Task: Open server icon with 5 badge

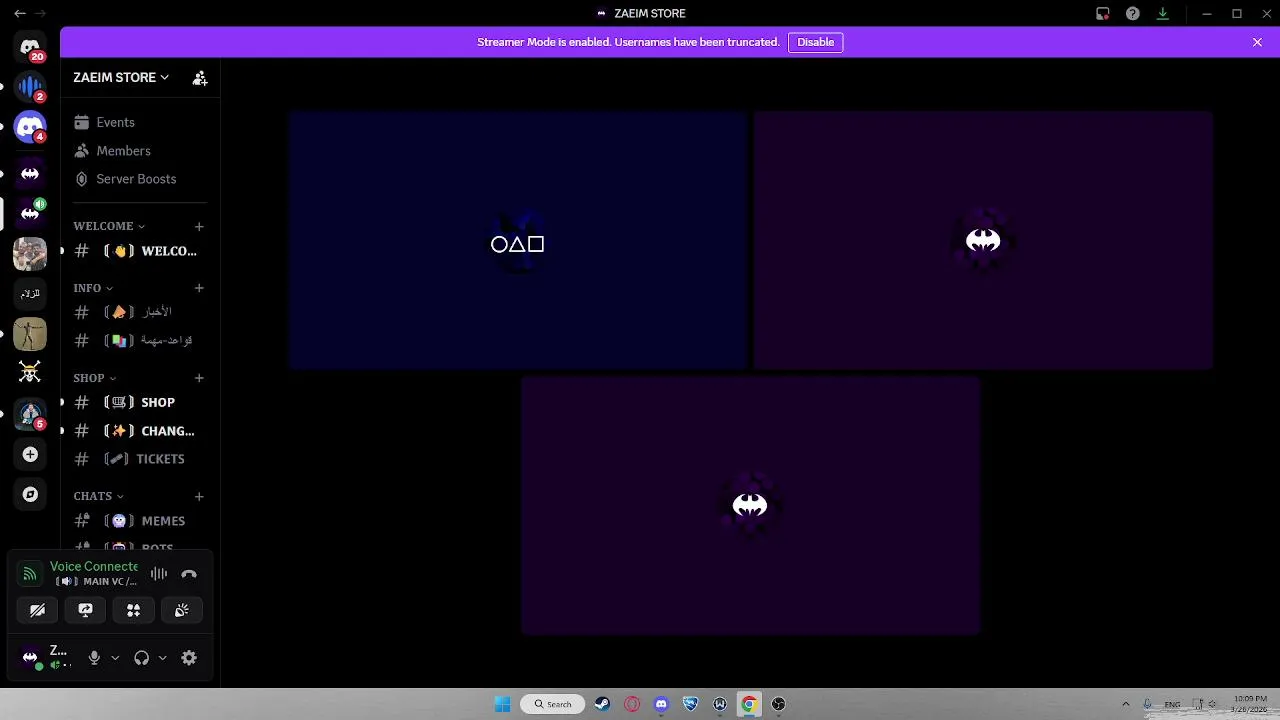Action: point(30,414)
